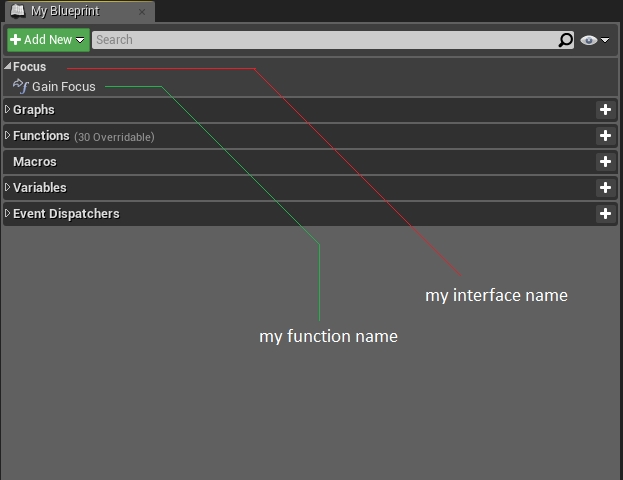
Task: Expand the Event Dispatchers section
Action: (7, 213)
